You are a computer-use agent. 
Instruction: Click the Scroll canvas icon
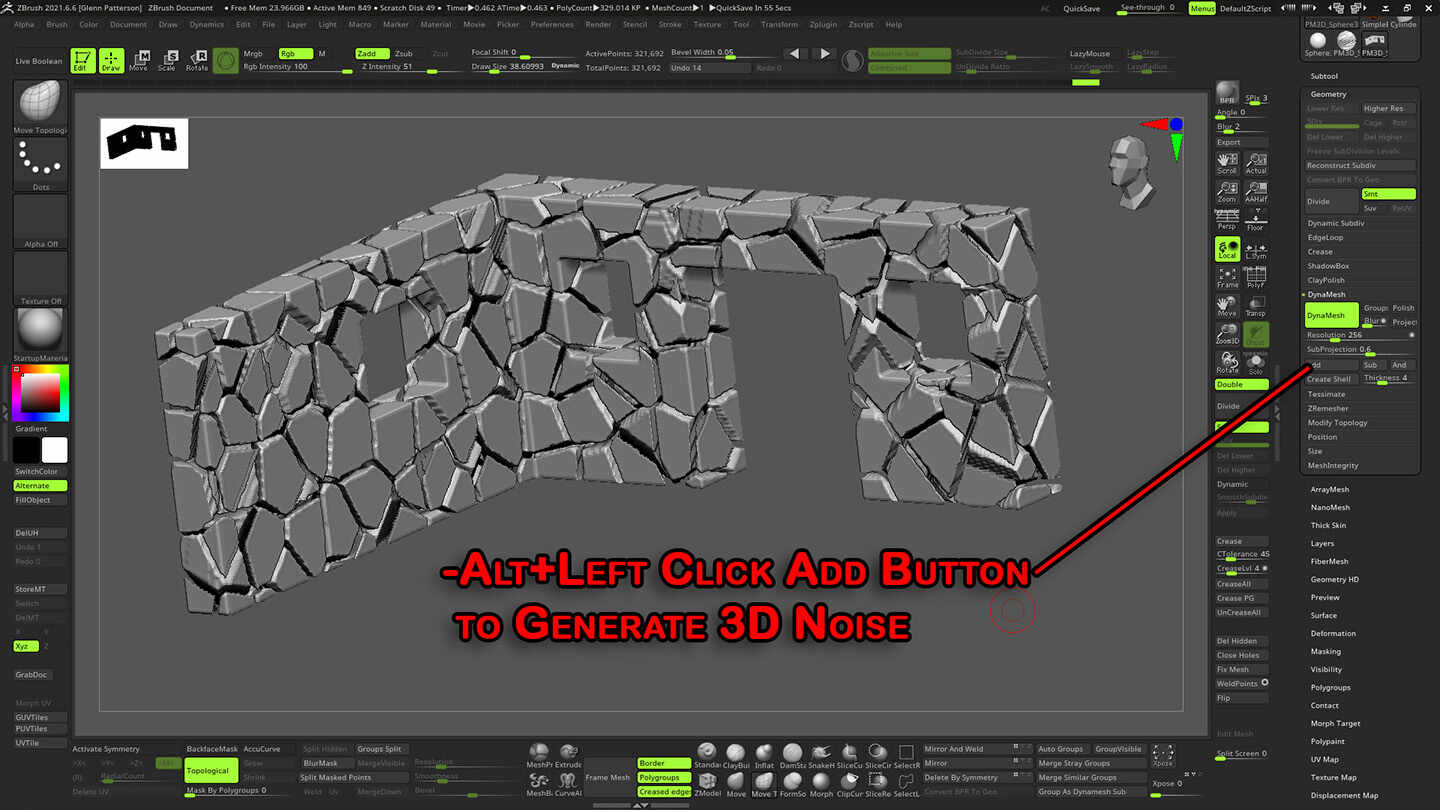(x=1226, y=163)
